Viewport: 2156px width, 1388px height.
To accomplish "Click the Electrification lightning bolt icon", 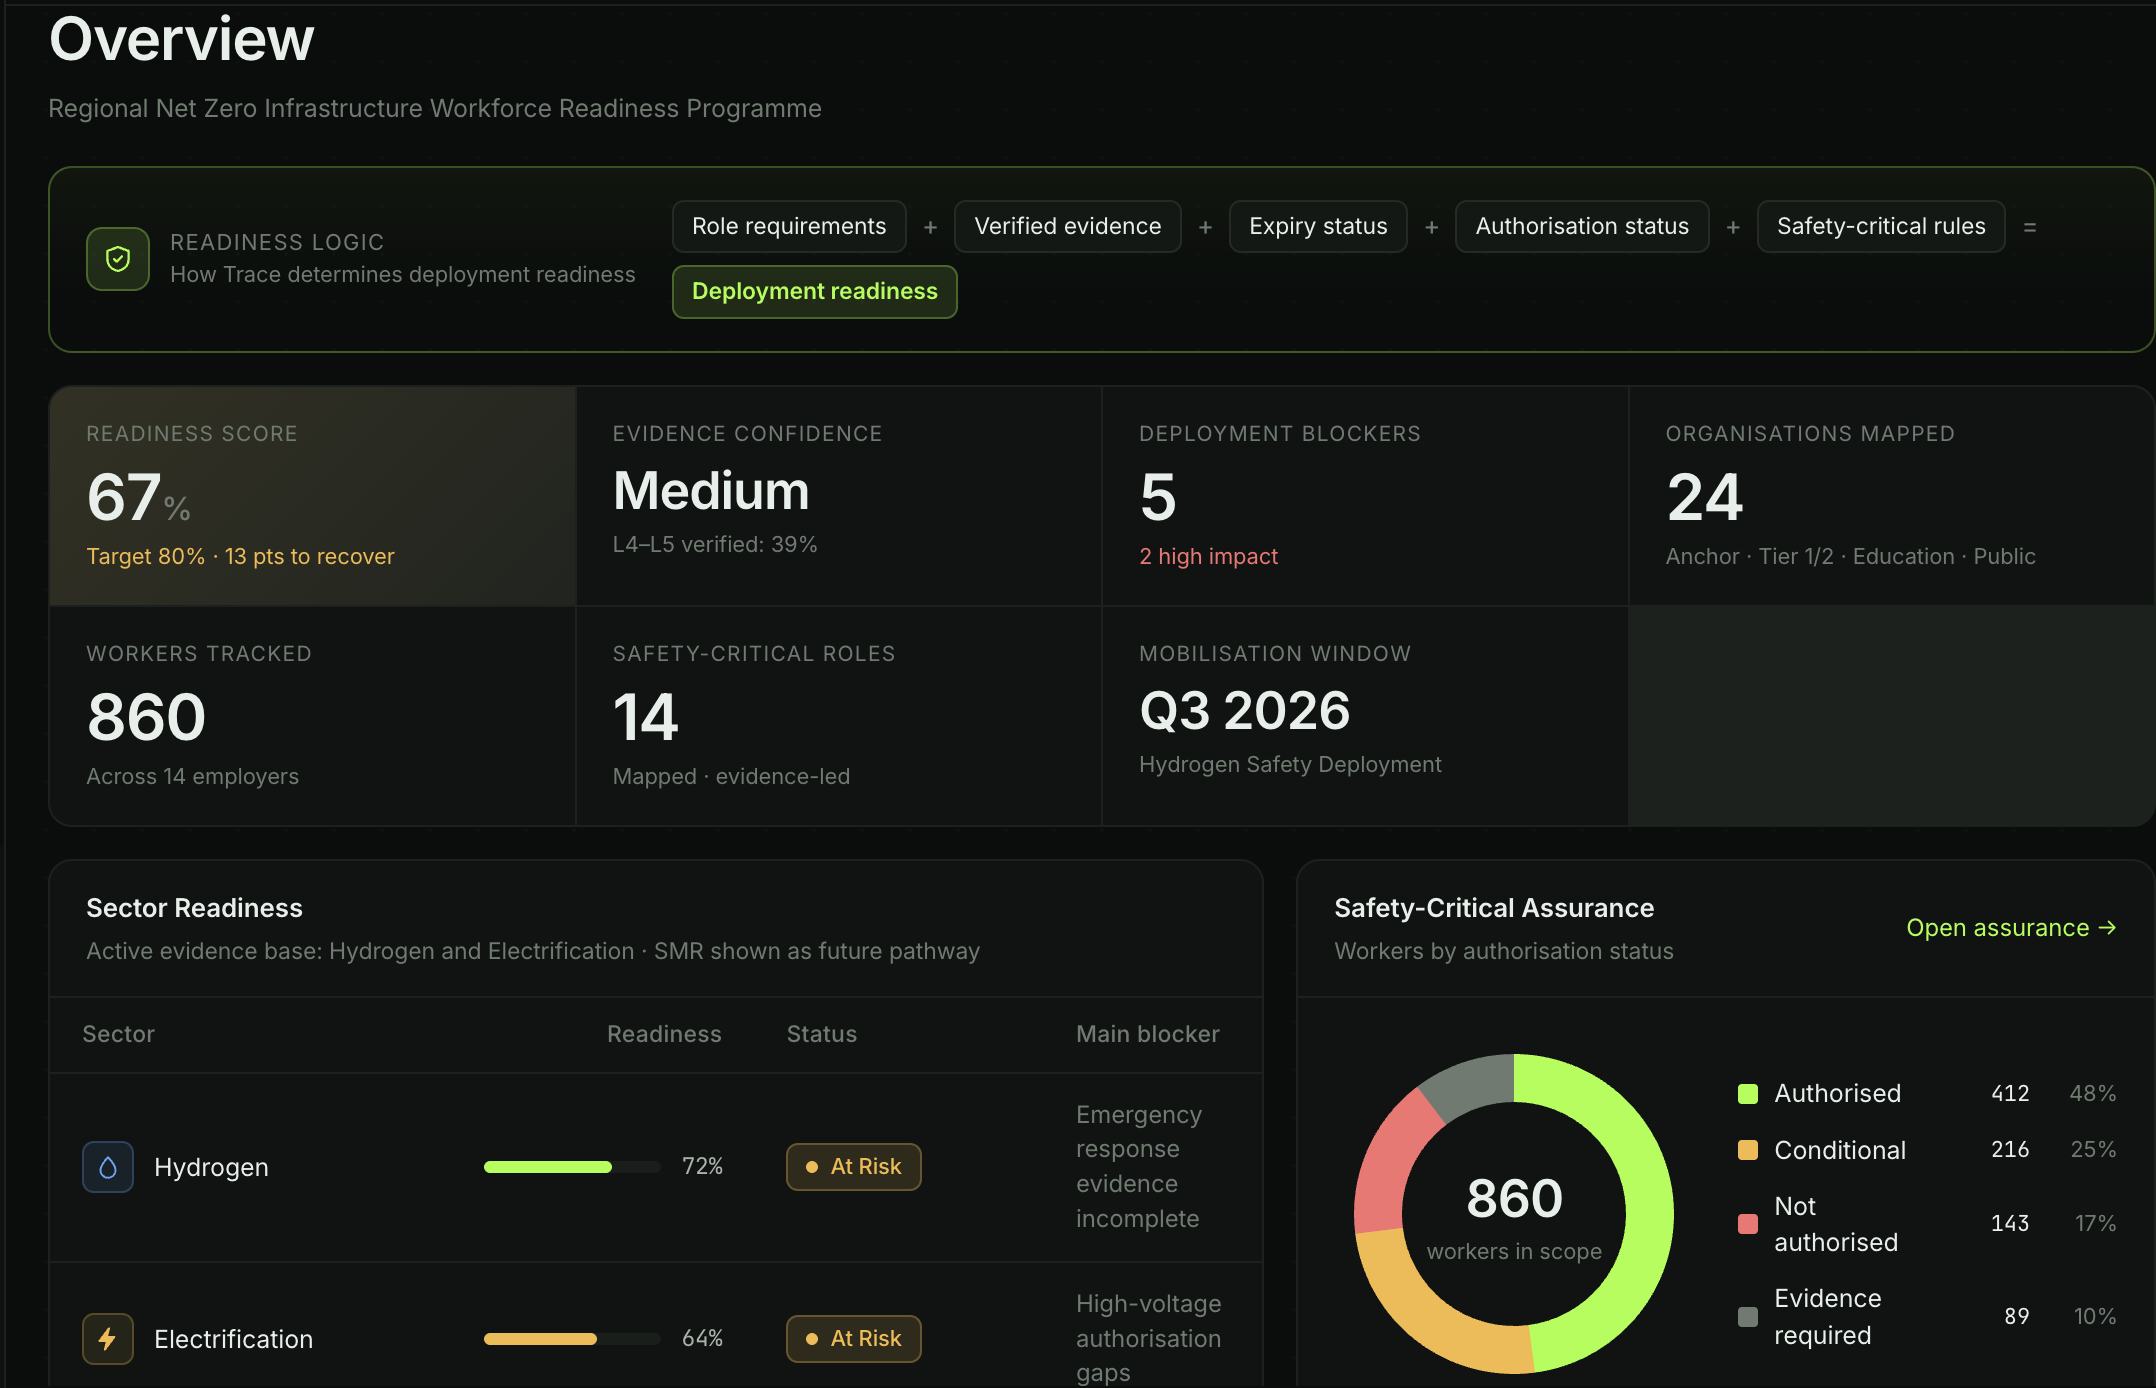I will click(x=108, y=1339).
